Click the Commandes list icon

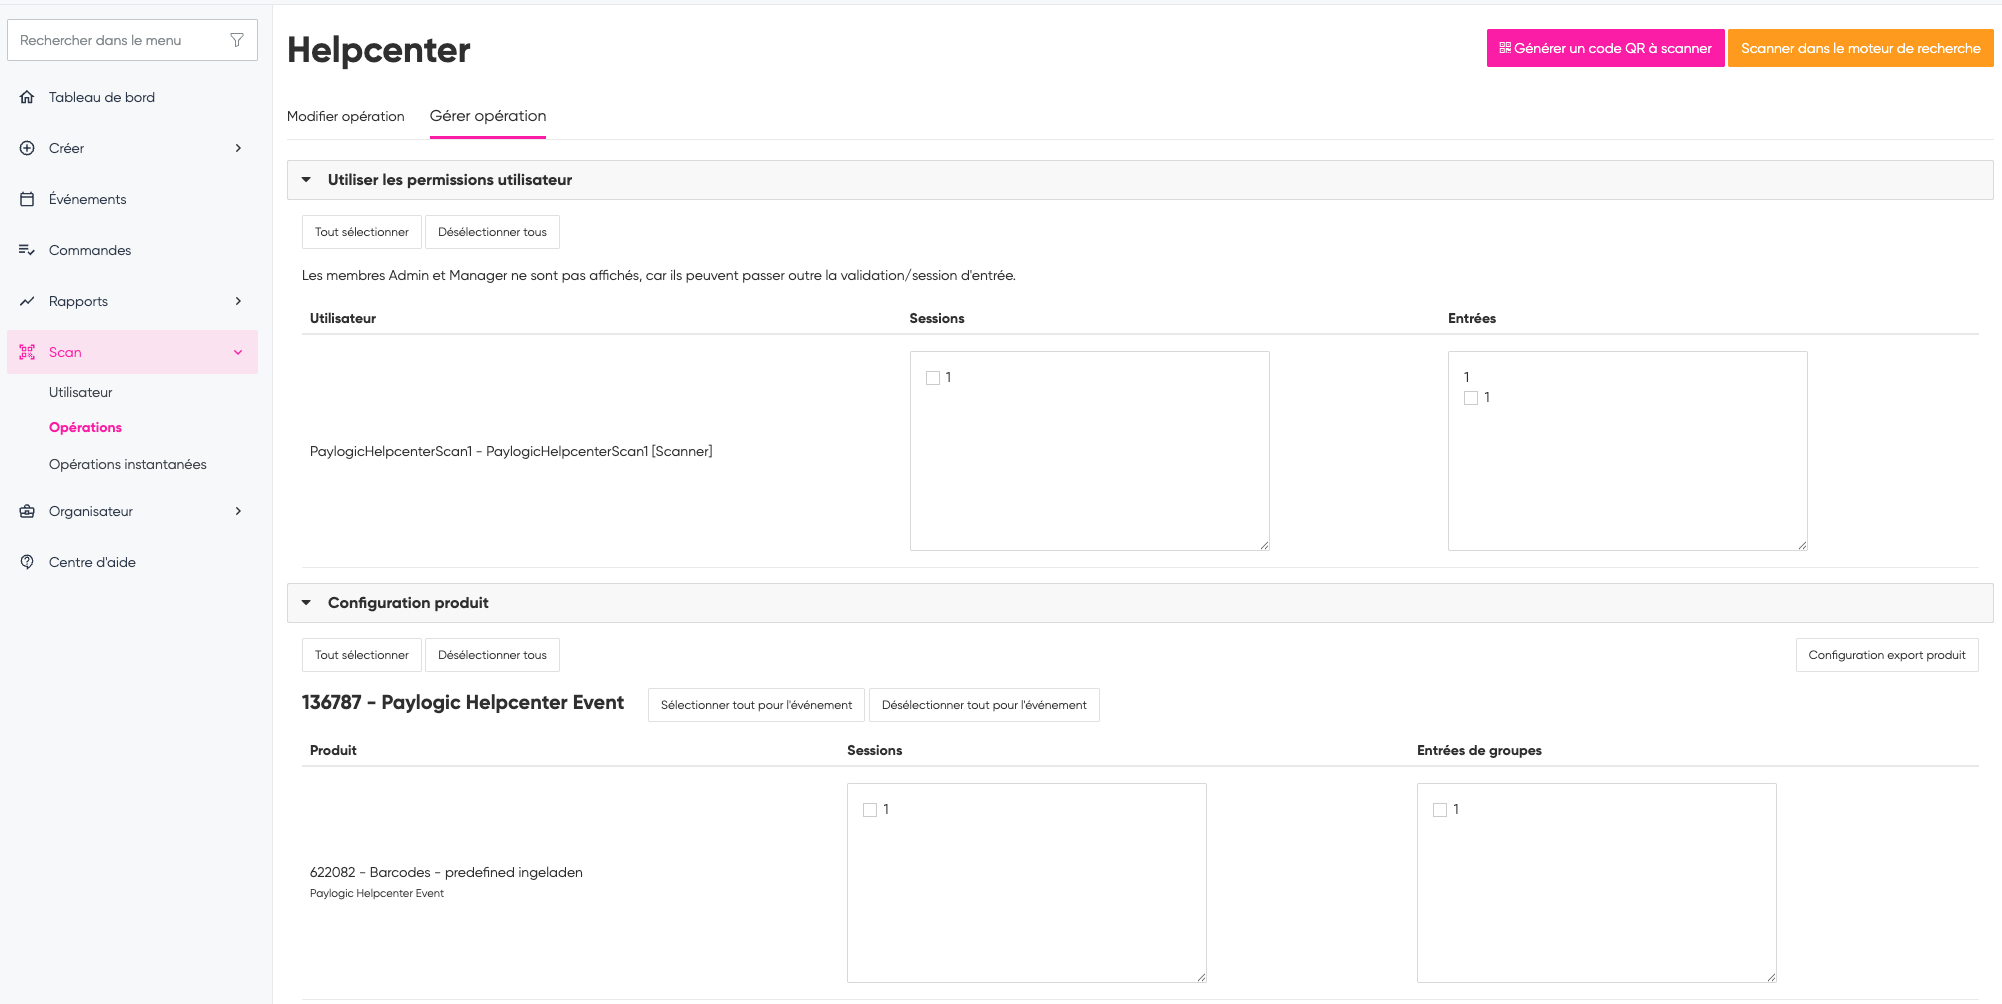[27, 250]
